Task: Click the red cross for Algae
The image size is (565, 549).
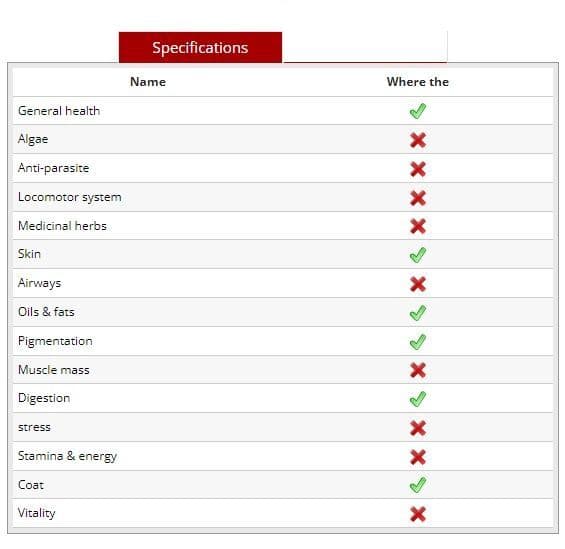Action: click(x=418, y=140)
